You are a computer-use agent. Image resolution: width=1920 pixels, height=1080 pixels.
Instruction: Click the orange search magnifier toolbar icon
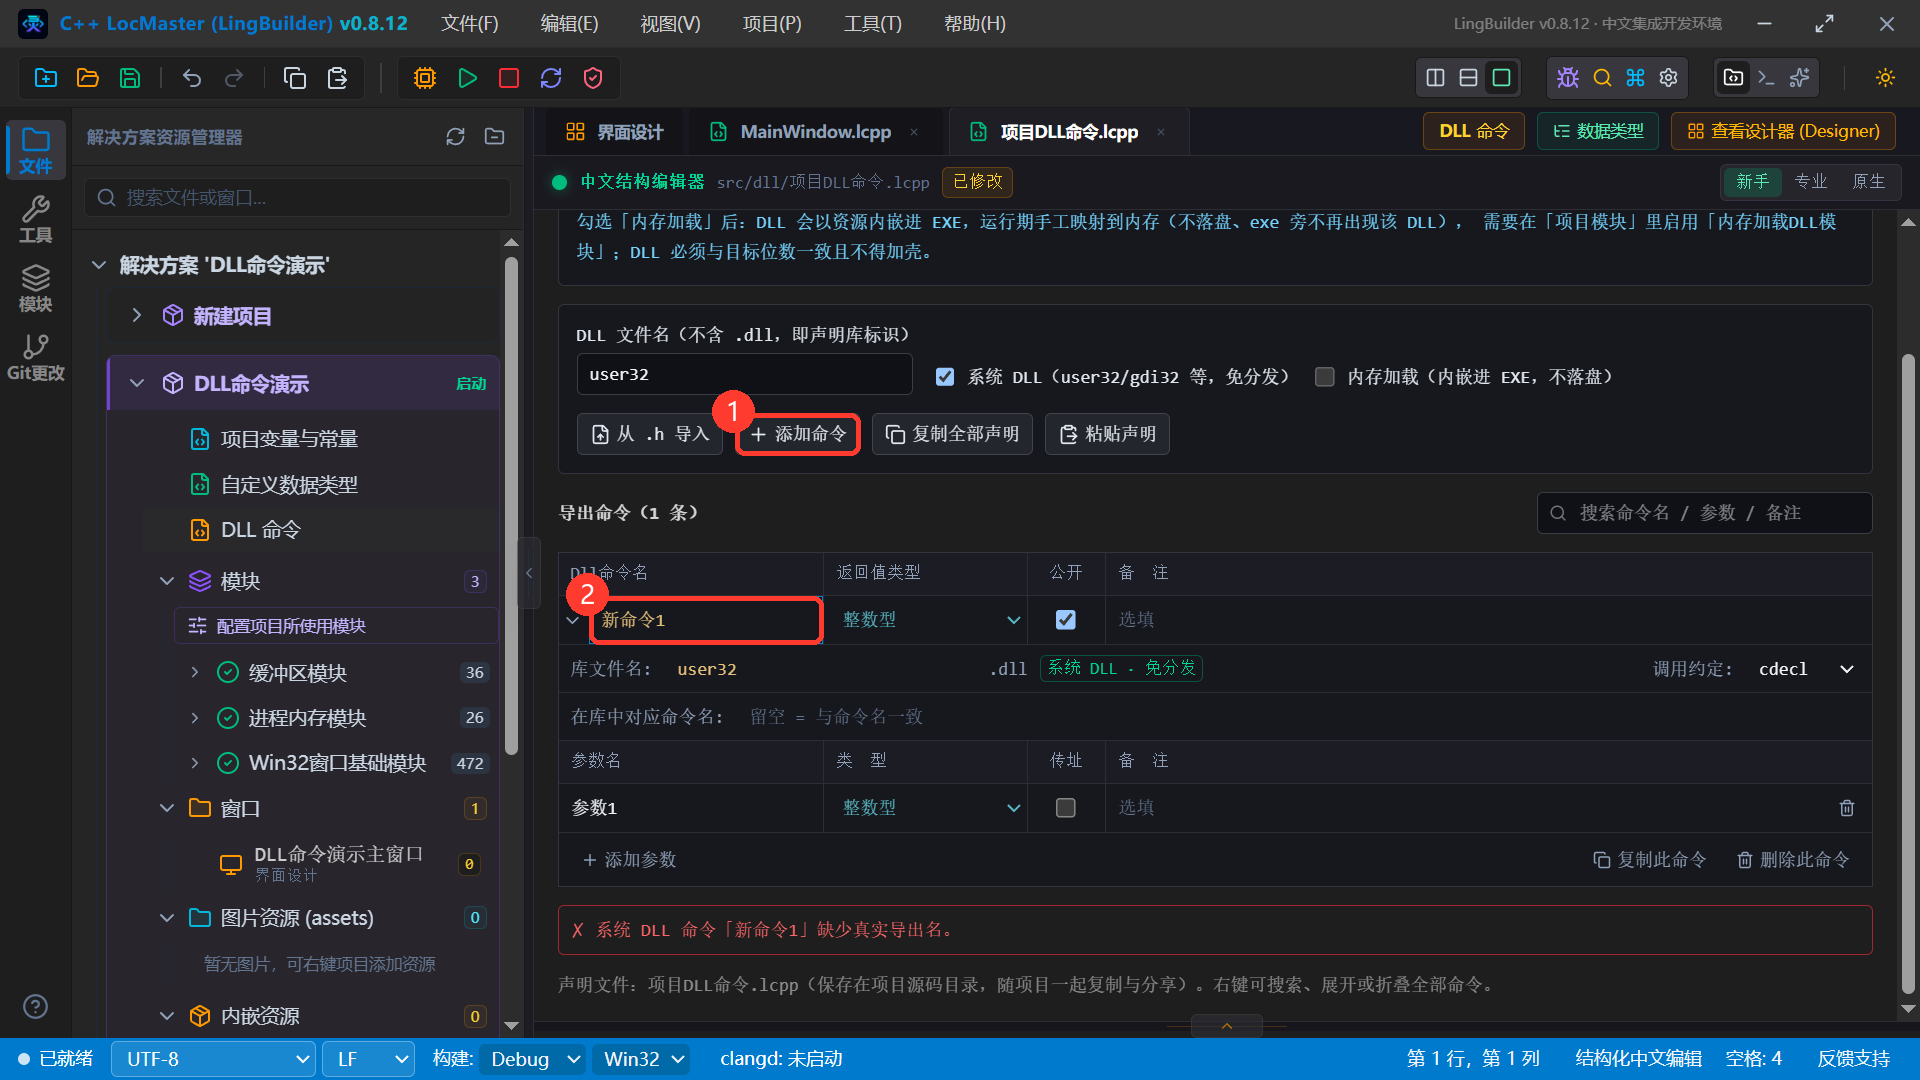tap(1602, 78)
